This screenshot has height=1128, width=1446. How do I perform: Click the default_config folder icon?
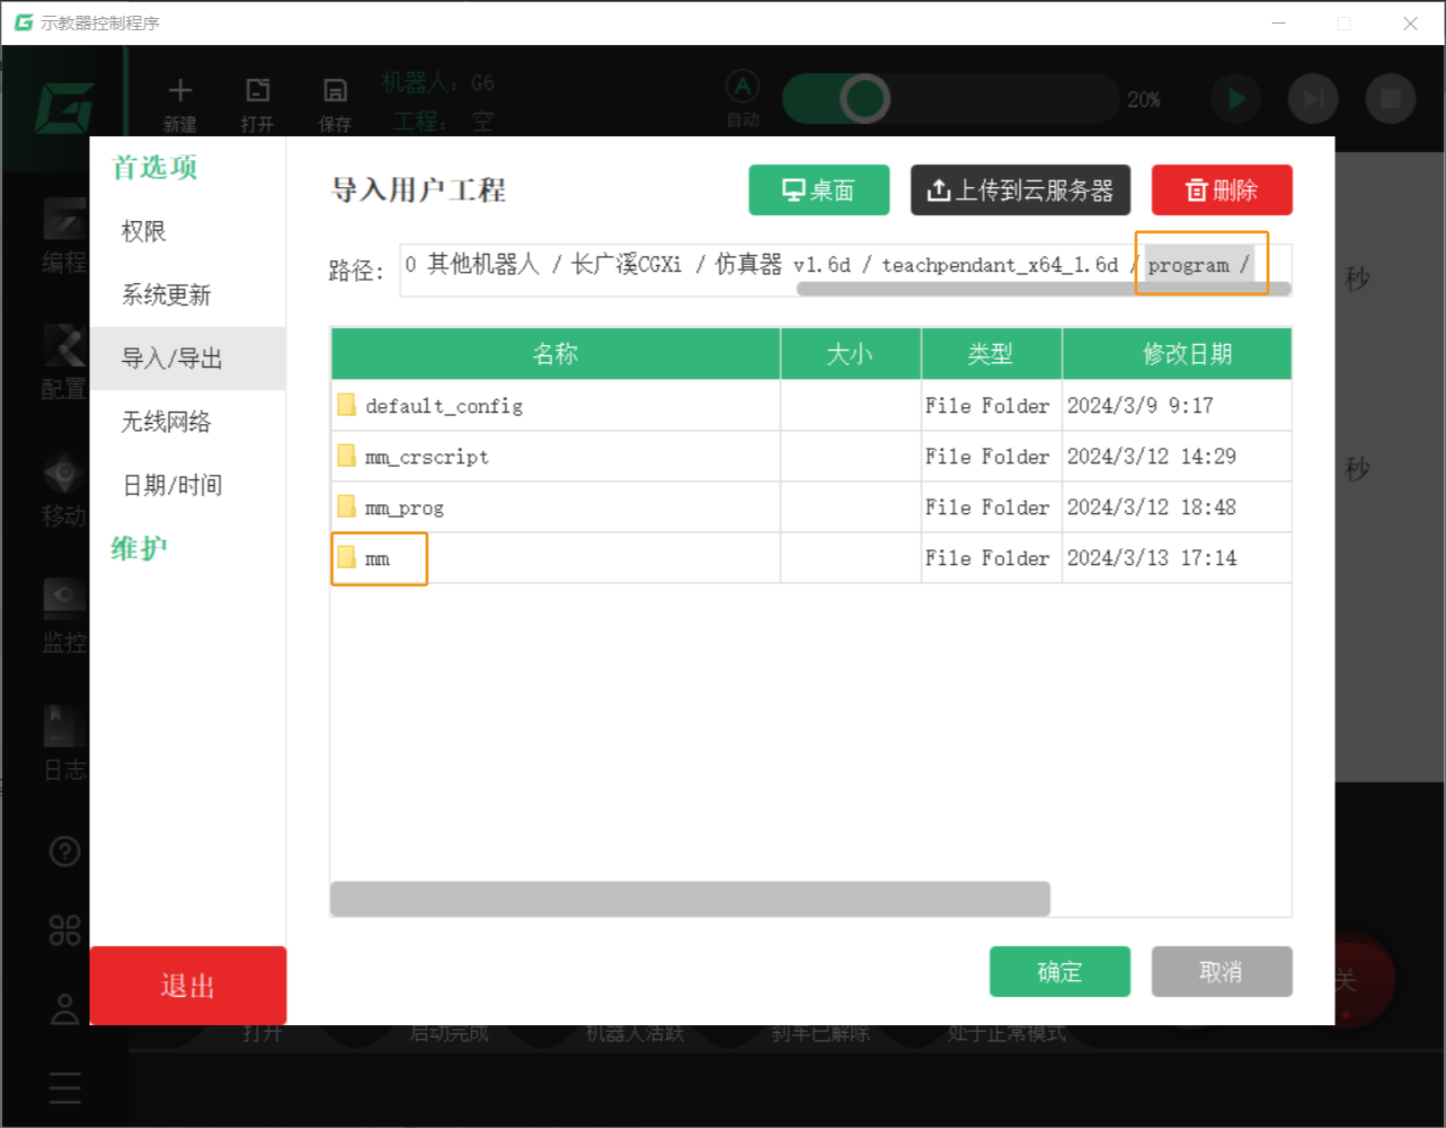click(347, 405)
